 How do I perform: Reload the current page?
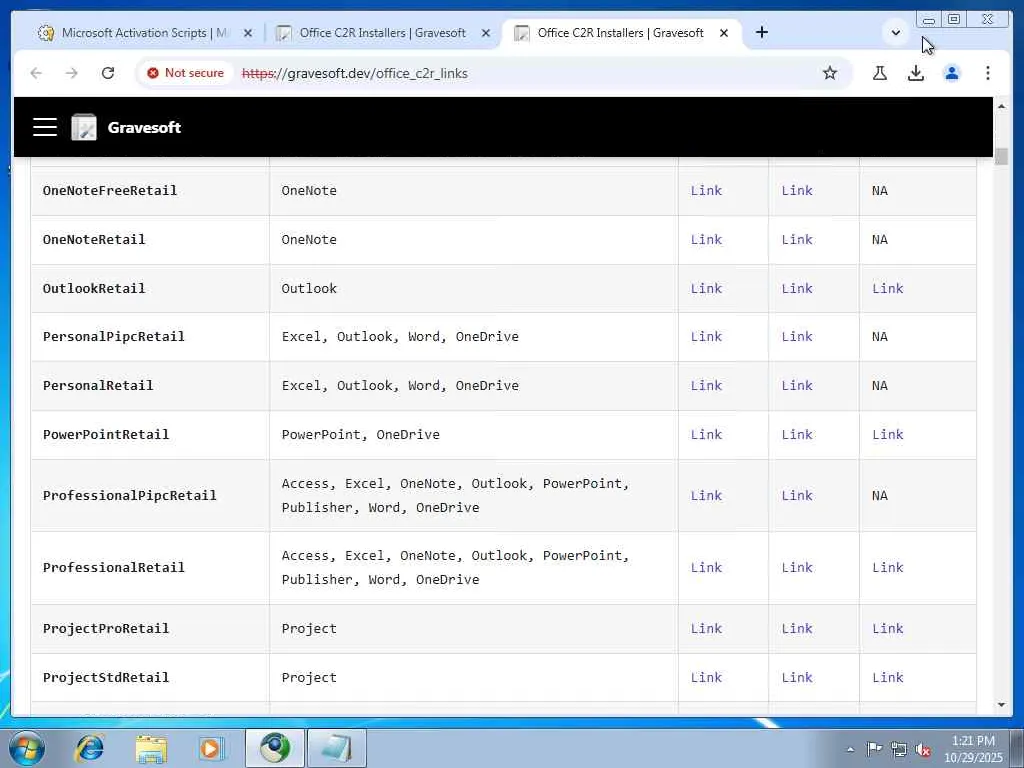(x=108, y=73)
